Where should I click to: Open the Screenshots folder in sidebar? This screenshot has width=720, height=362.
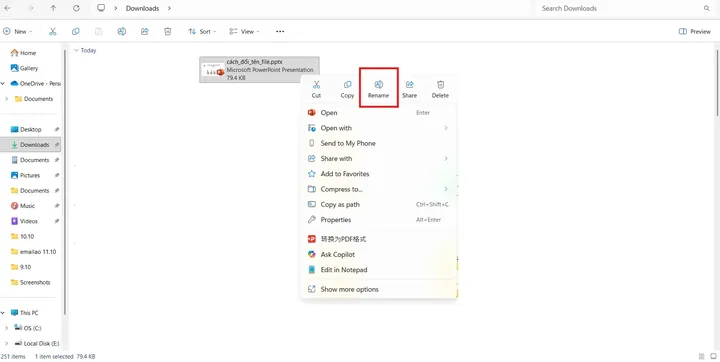coord(30,283)
